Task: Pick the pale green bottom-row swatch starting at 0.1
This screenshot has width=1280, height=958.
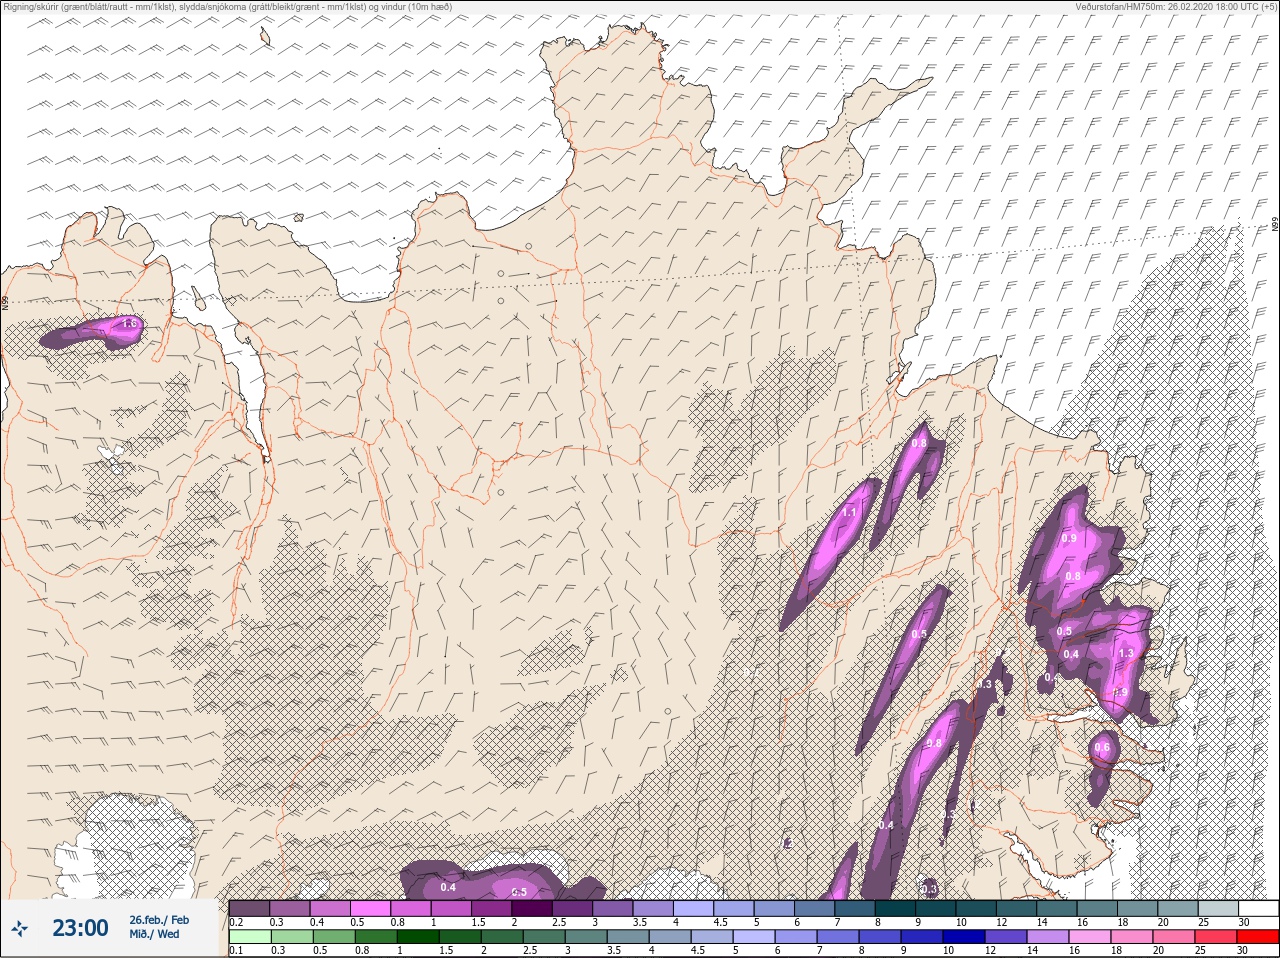Action: point(249,936)
